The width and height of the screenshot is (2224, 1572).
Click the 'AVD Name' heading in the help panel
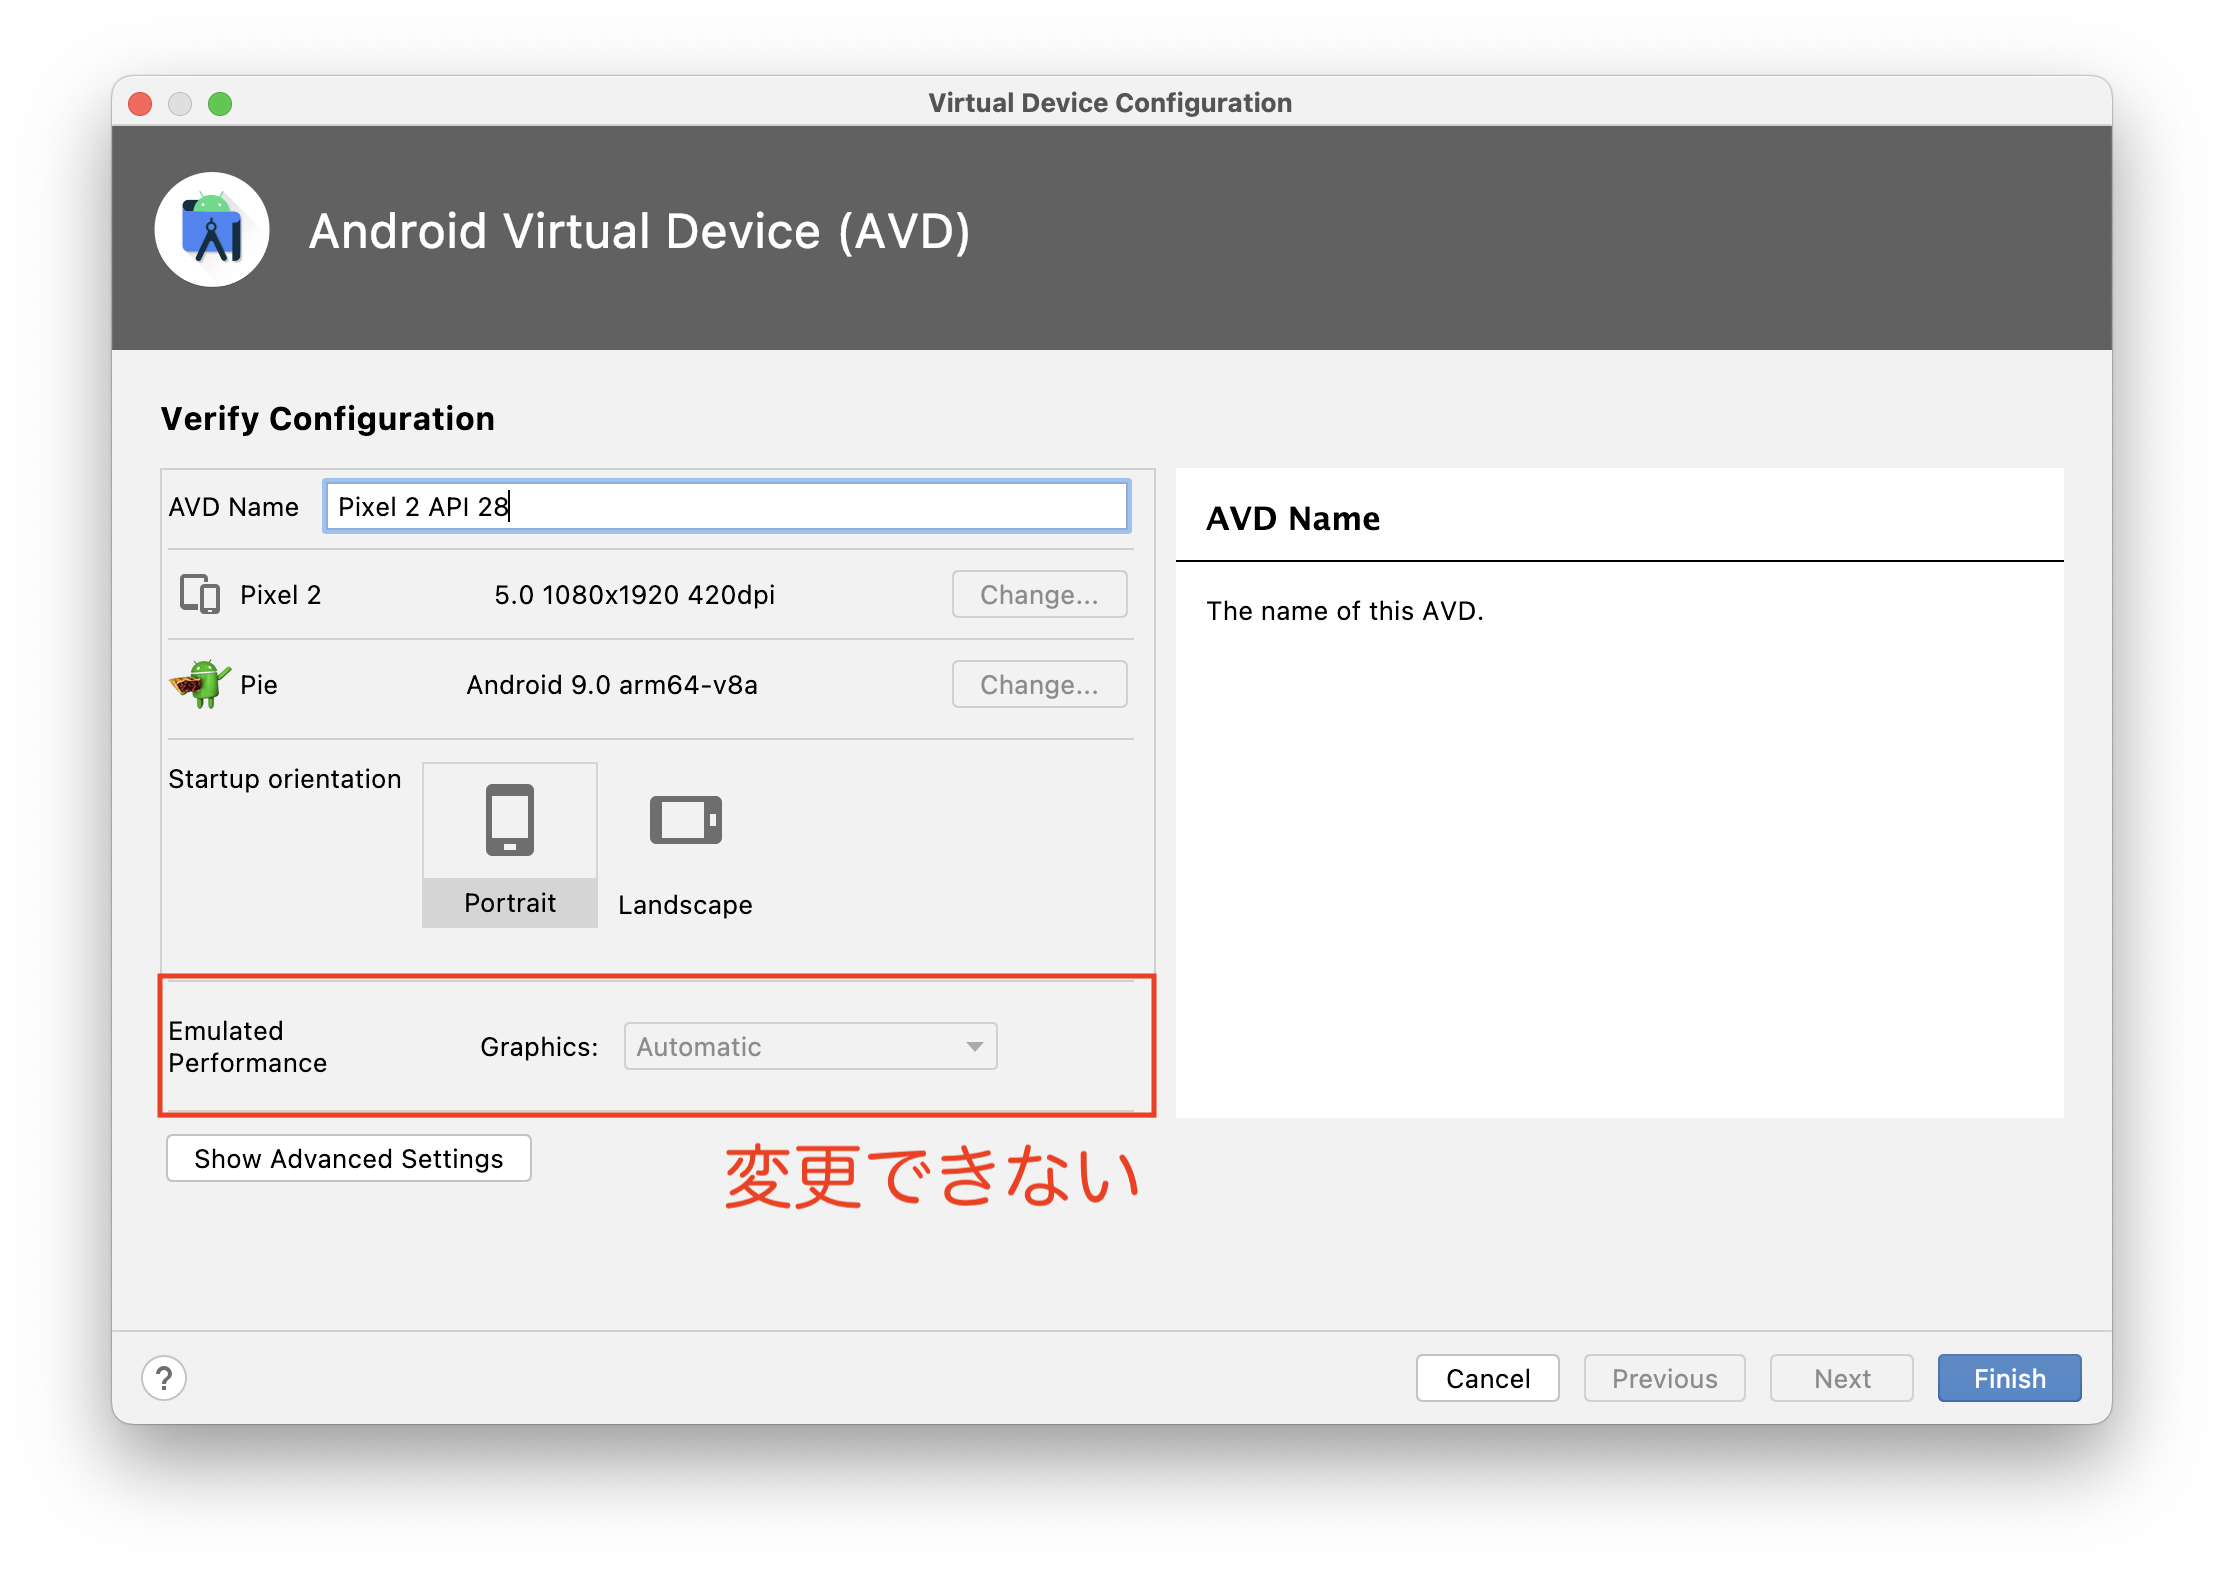tap(1293, 518)
